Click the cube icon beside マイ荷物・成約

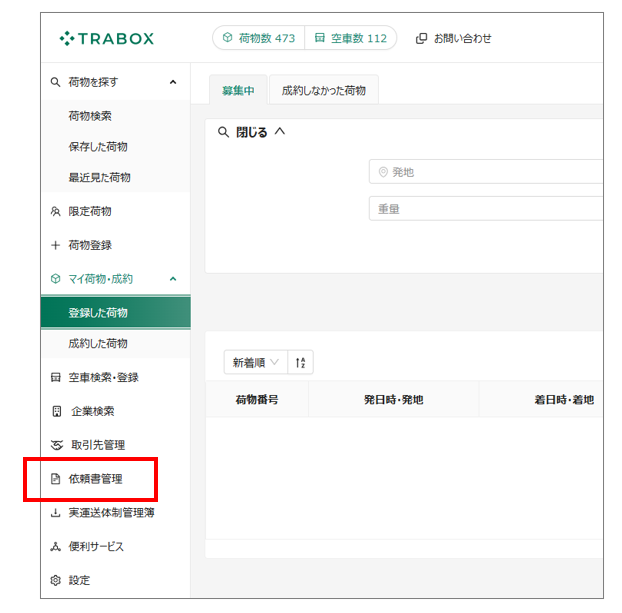click(56, 279)
